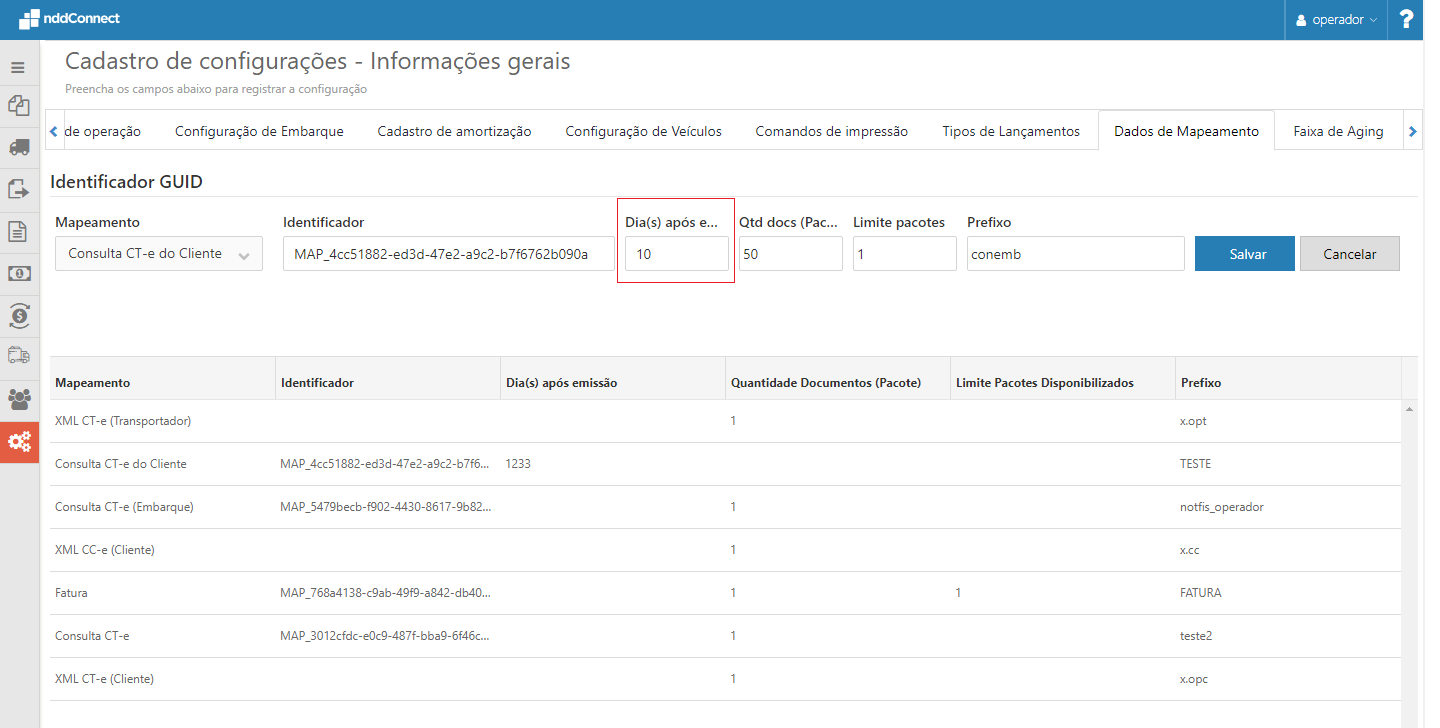Click the money bill sidebar icon

pos(18,273)
